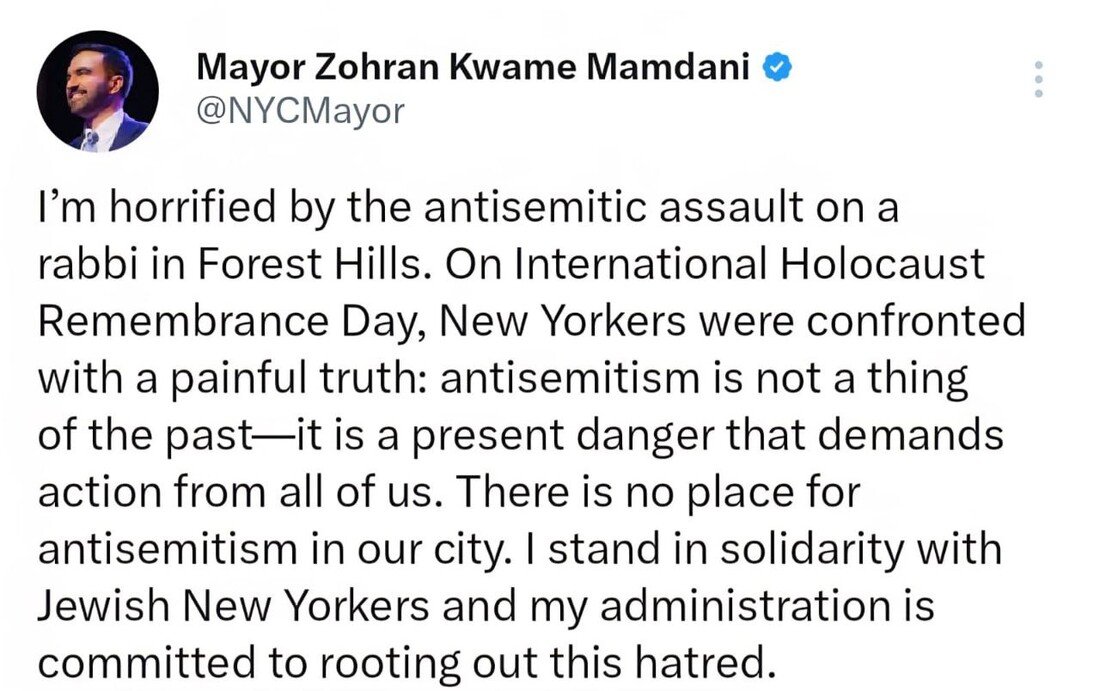Open Mayor Mamdani's profile picture

(97, 91)
